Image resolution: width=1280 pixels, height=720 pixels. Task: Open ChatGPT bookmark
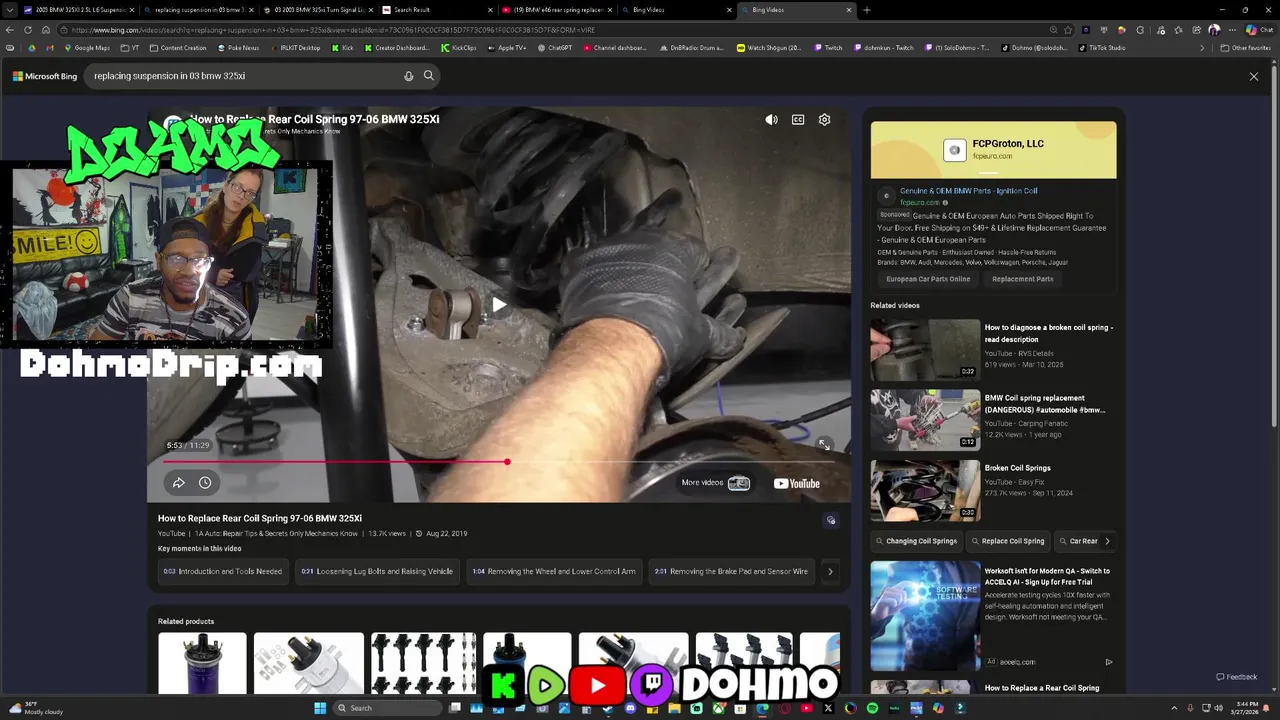(555, 48)
